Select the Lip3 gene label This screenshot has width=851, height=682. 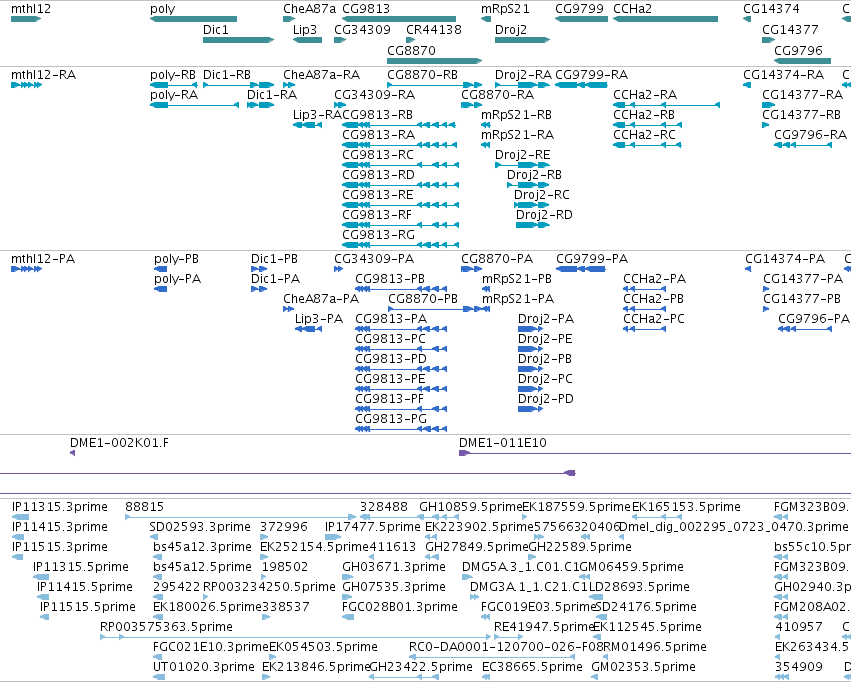pyautogui.click(x=304, y=29)
